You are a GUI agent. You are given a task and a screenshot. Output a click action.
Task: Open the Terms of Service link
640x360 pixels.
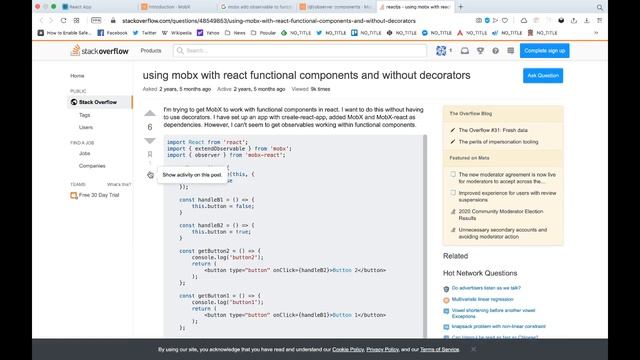[439, 349]
